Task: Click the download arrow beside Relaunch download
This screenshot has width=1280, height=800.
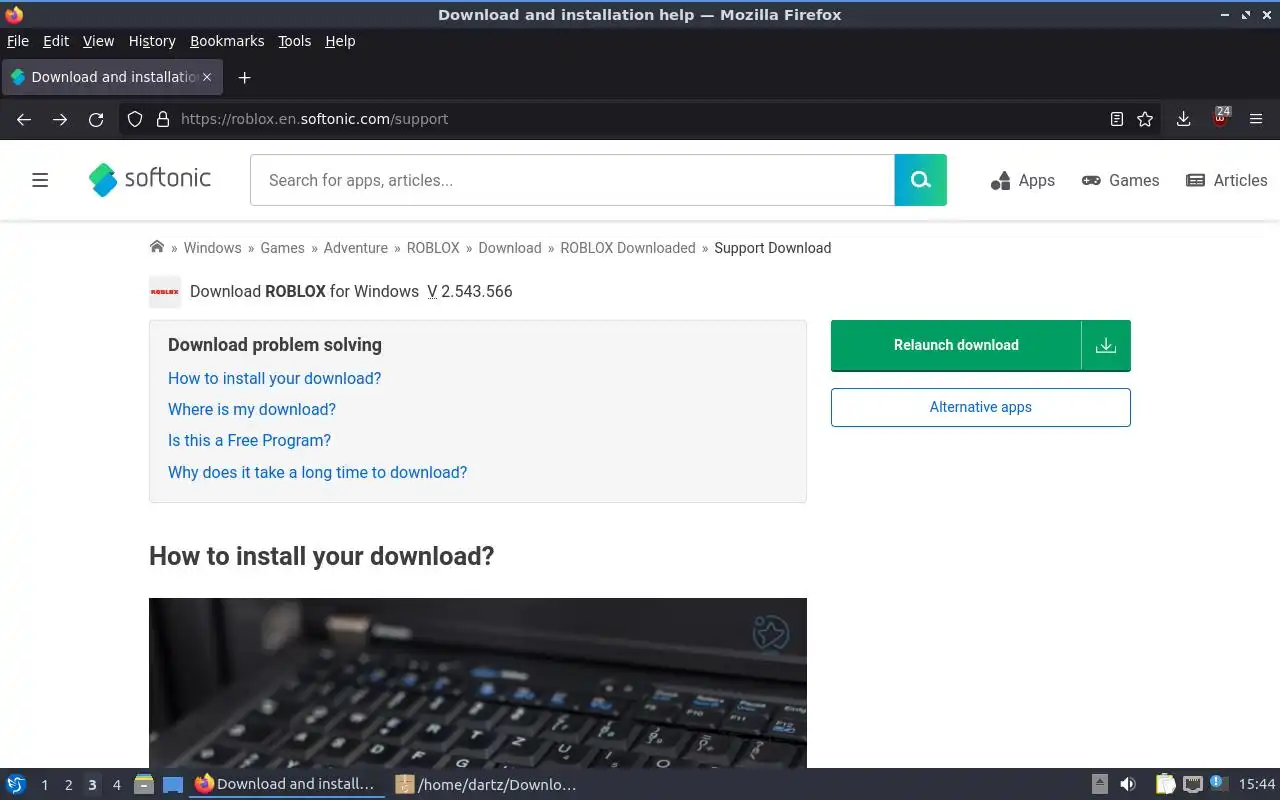Action: (1106, 345)
